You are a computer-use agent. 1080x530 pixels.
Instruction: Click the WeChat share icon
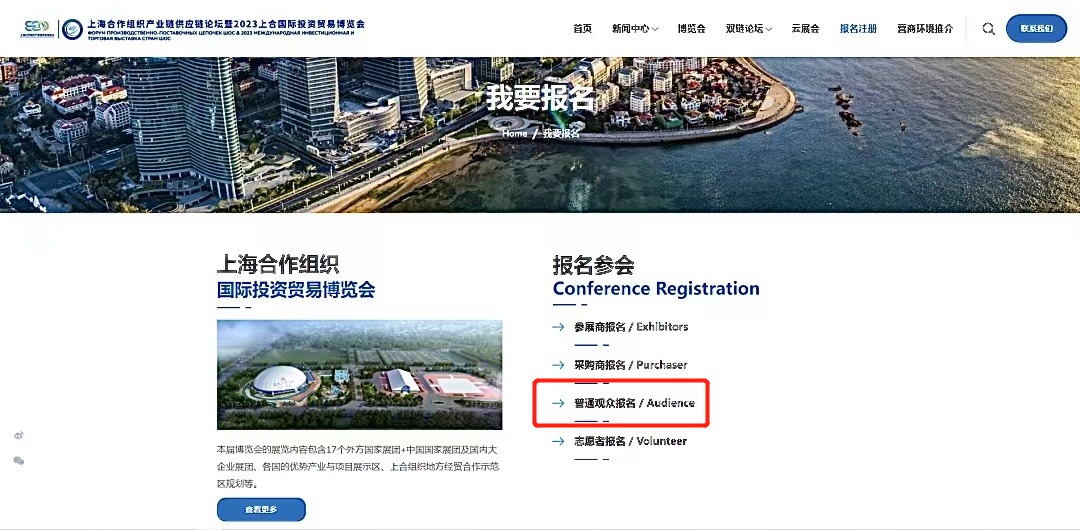tap(19, 460)
